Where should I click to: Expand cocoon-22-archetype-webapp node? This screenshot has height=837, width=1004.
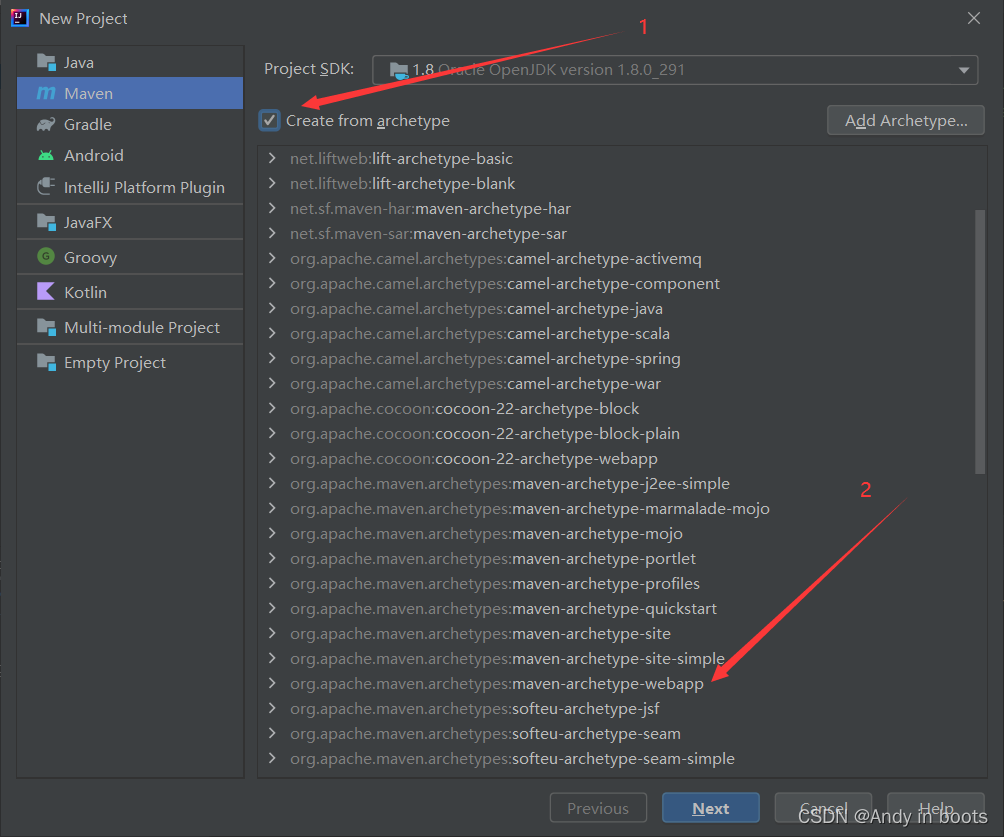(272, 458)
